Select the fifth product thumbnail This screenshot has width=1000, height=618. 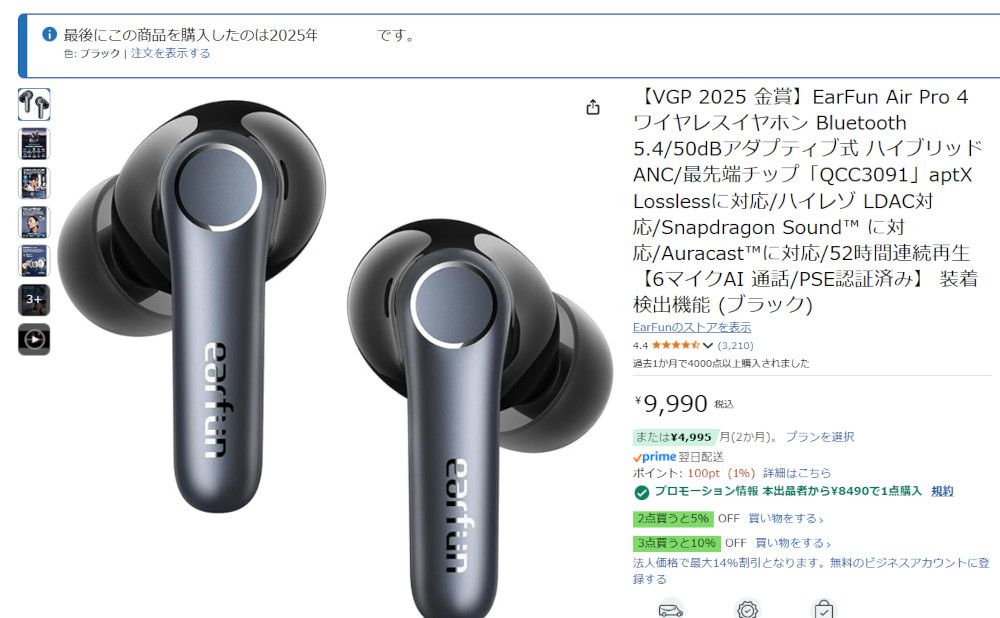pyautogui.click(x=34, y=261)
